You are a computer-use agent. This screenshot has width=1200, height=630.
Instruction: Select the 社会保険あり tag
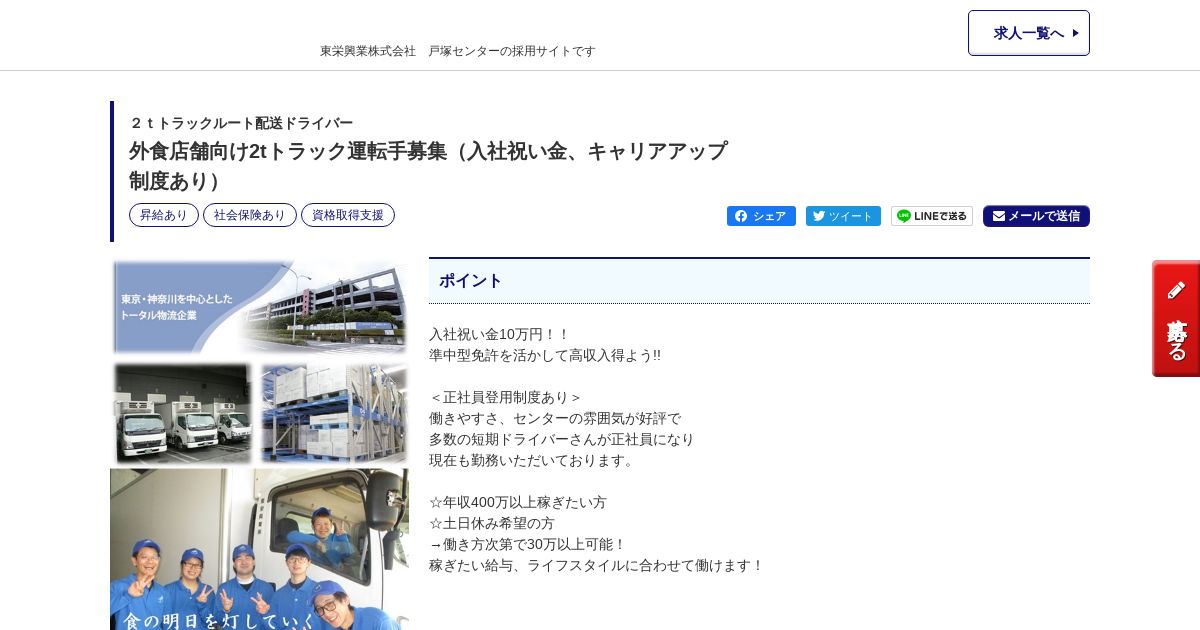tap(250, 215)
